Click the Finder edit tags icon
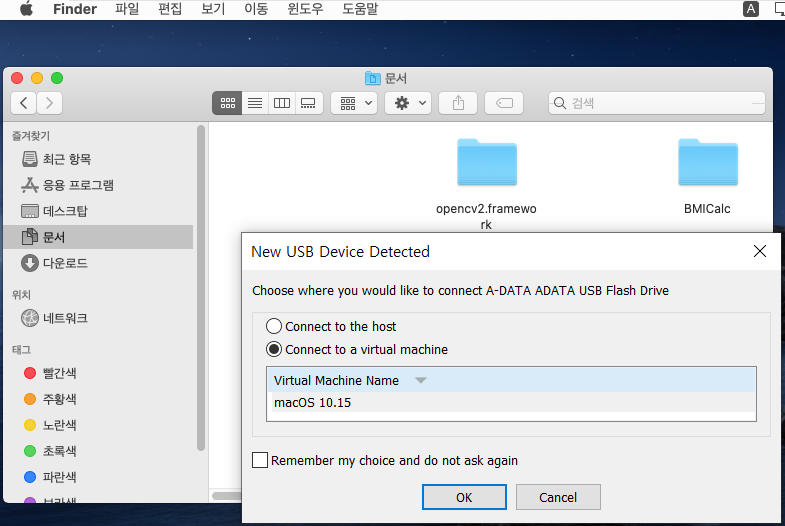 click(504, 103)
